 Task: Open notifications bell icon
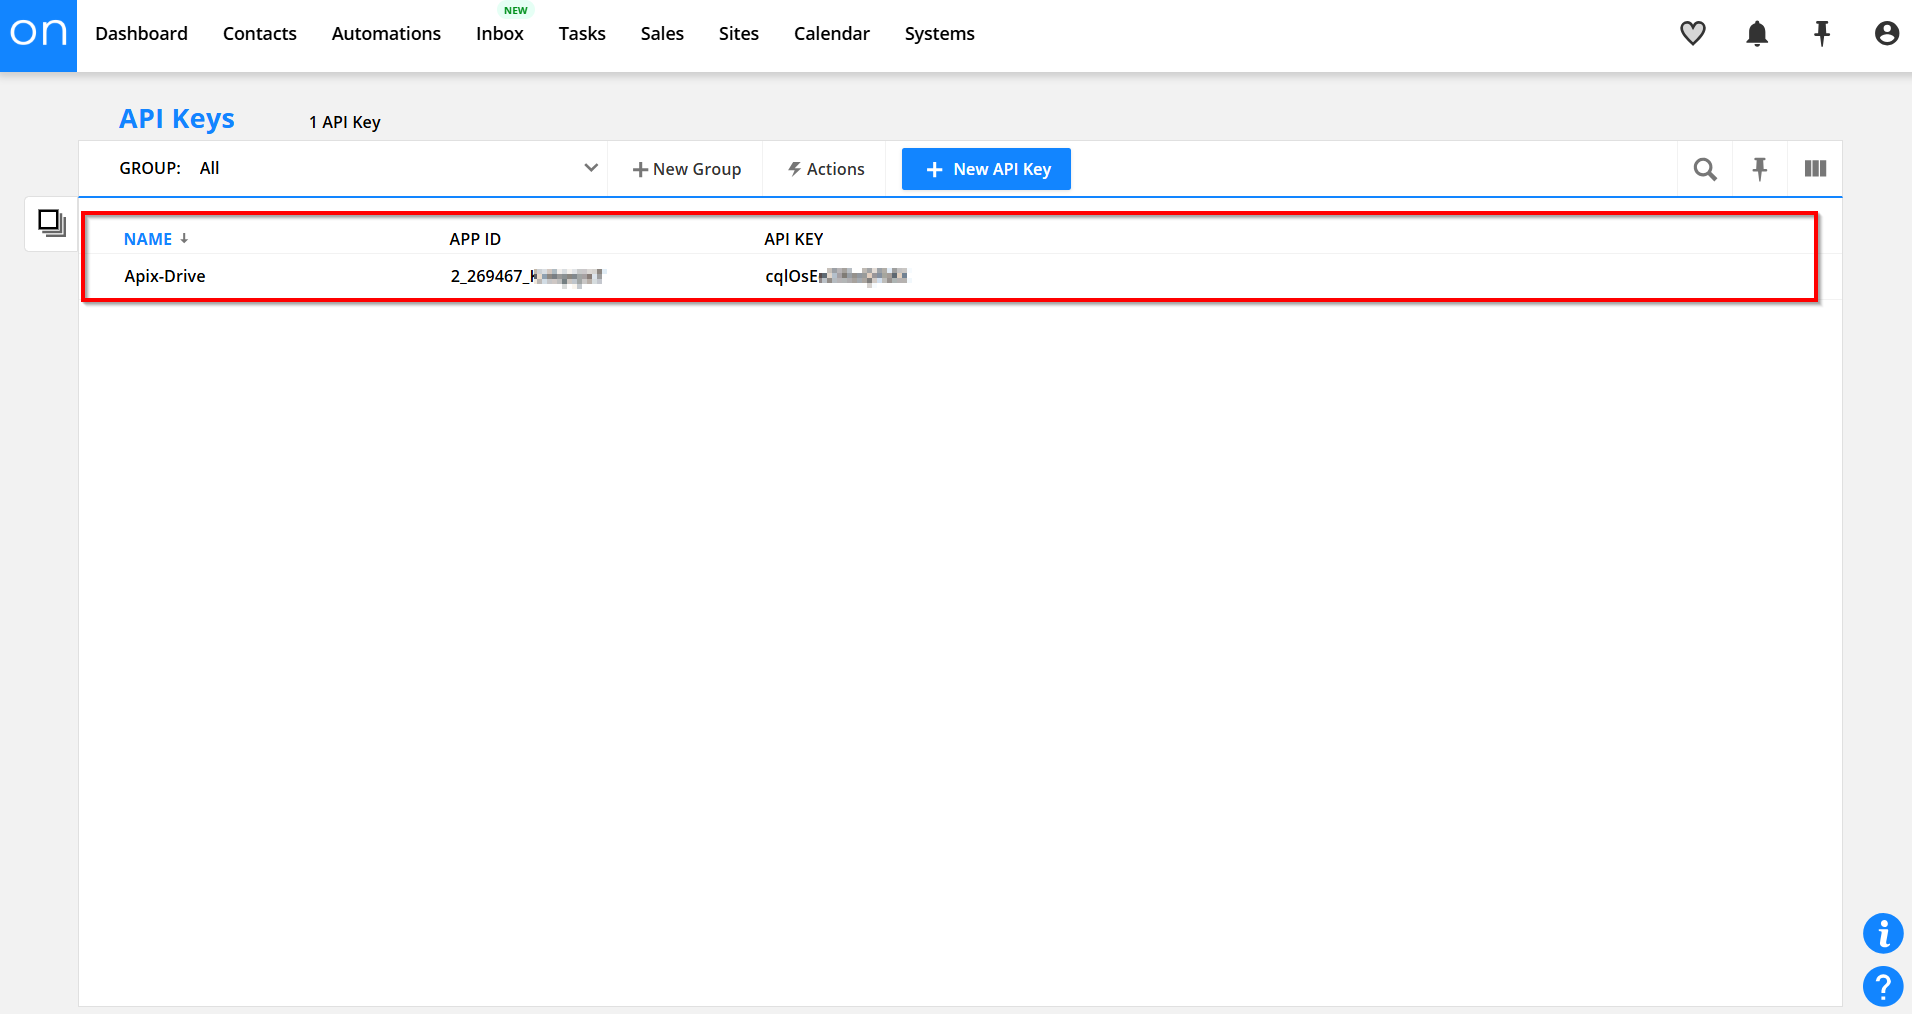coord(1757,34)
